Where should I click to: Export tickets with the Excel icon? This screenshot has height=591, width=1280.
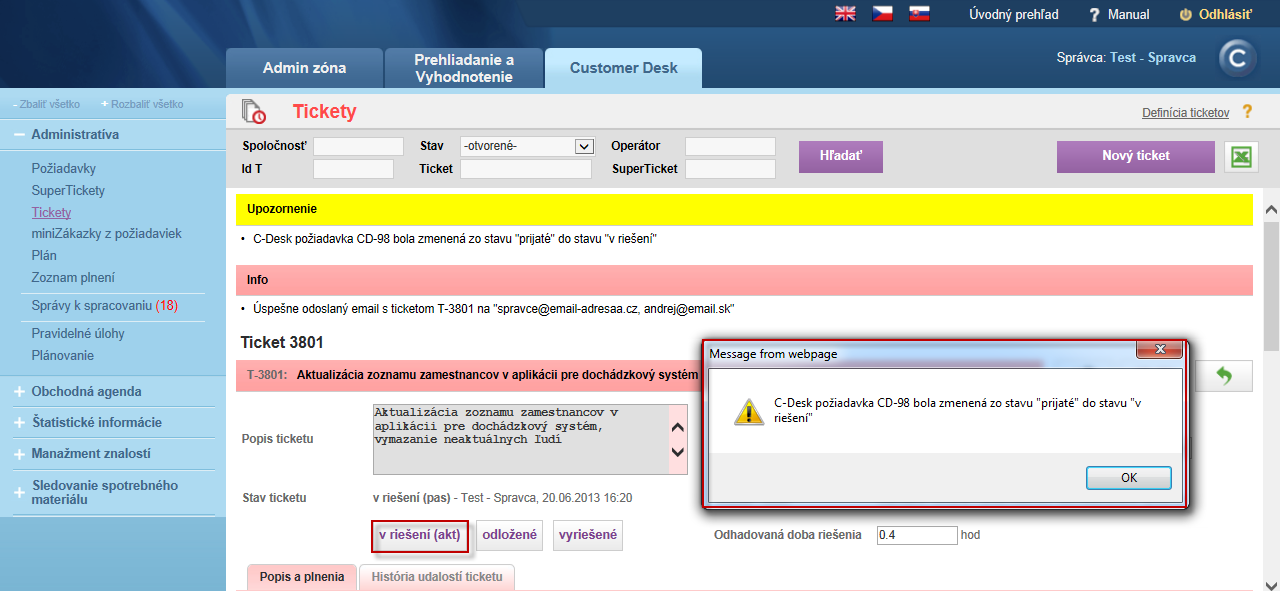1242,157
